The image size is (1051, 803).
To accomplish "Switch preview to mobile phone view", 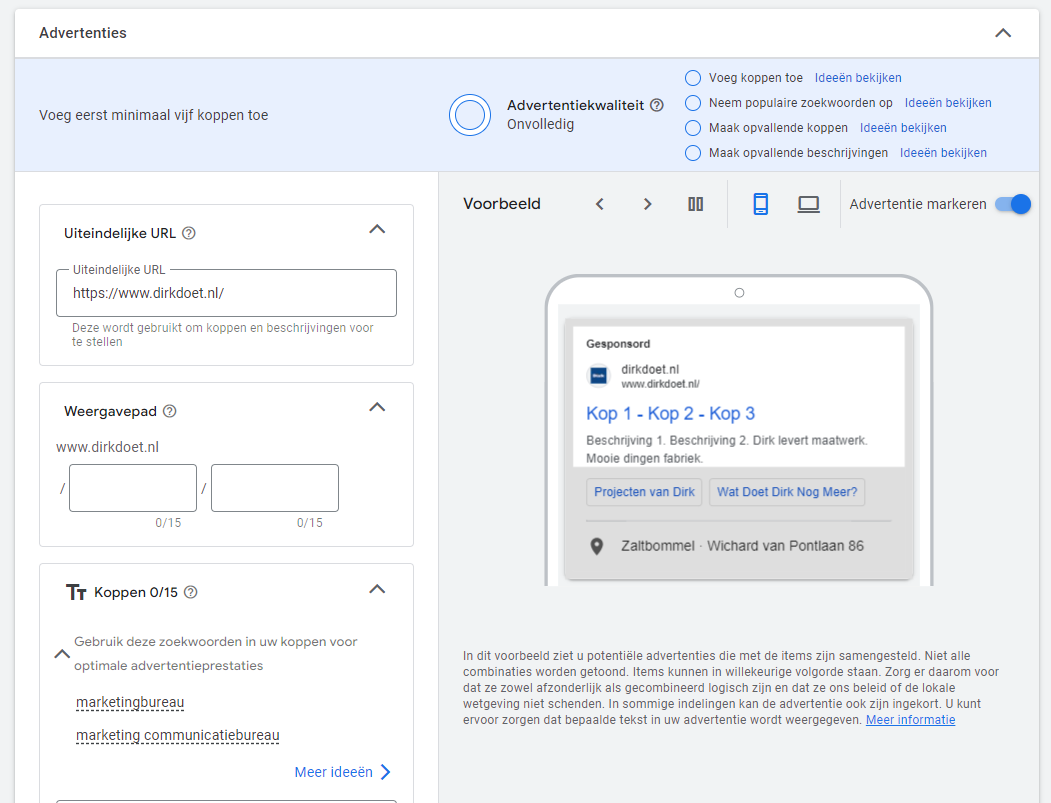I will click(x=760, y=204).
